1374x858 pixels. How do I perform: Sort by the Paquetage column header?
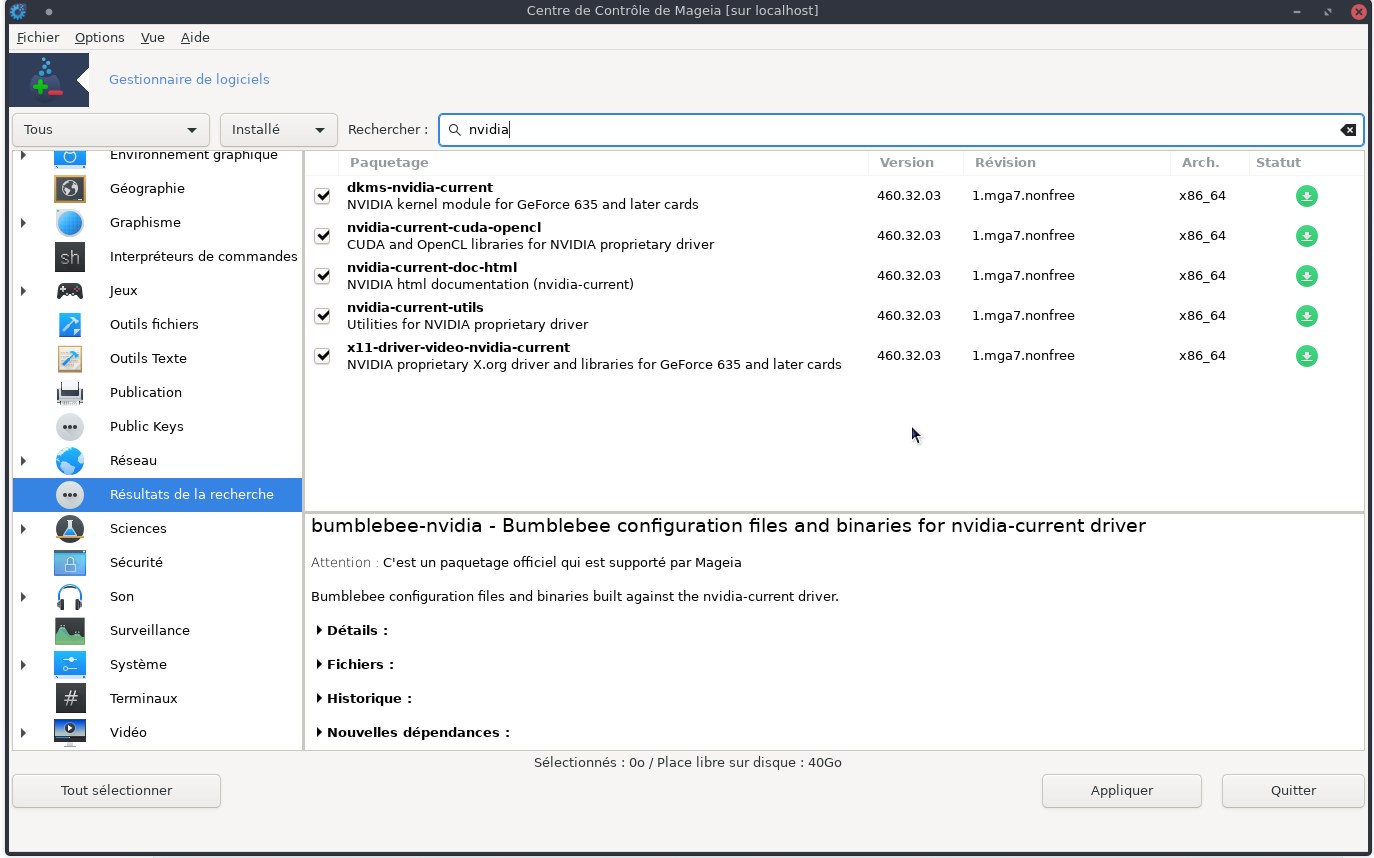604,162
